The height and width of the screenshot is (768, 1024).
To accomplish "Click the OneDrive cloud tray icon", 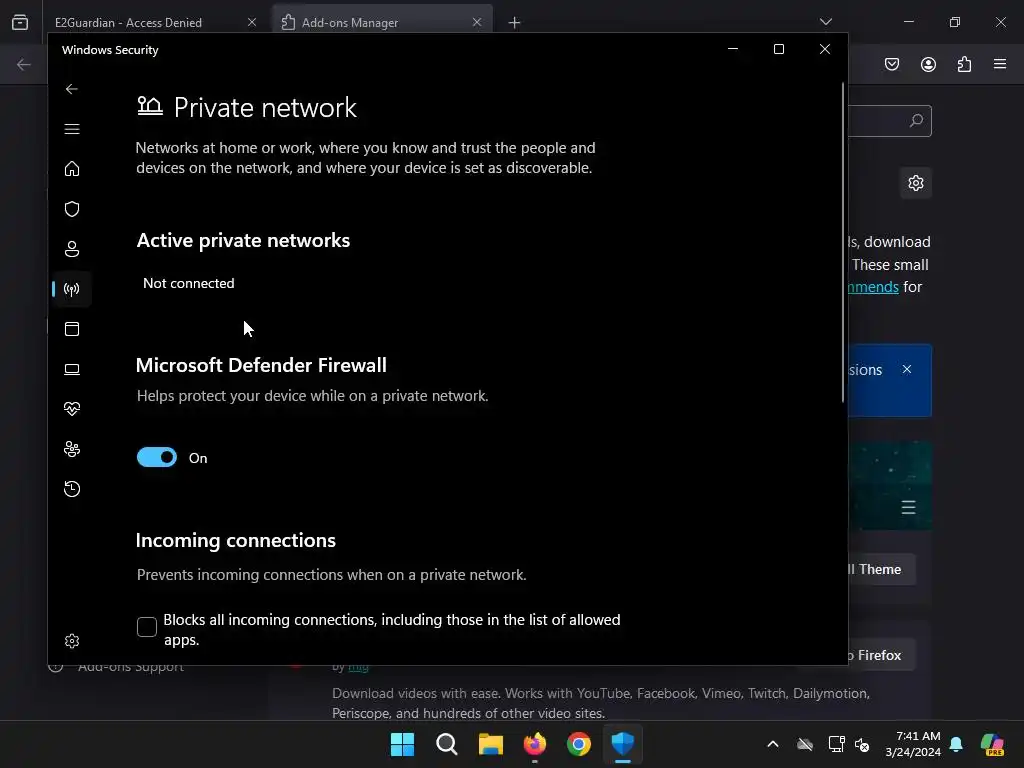I will pos(805,744).
